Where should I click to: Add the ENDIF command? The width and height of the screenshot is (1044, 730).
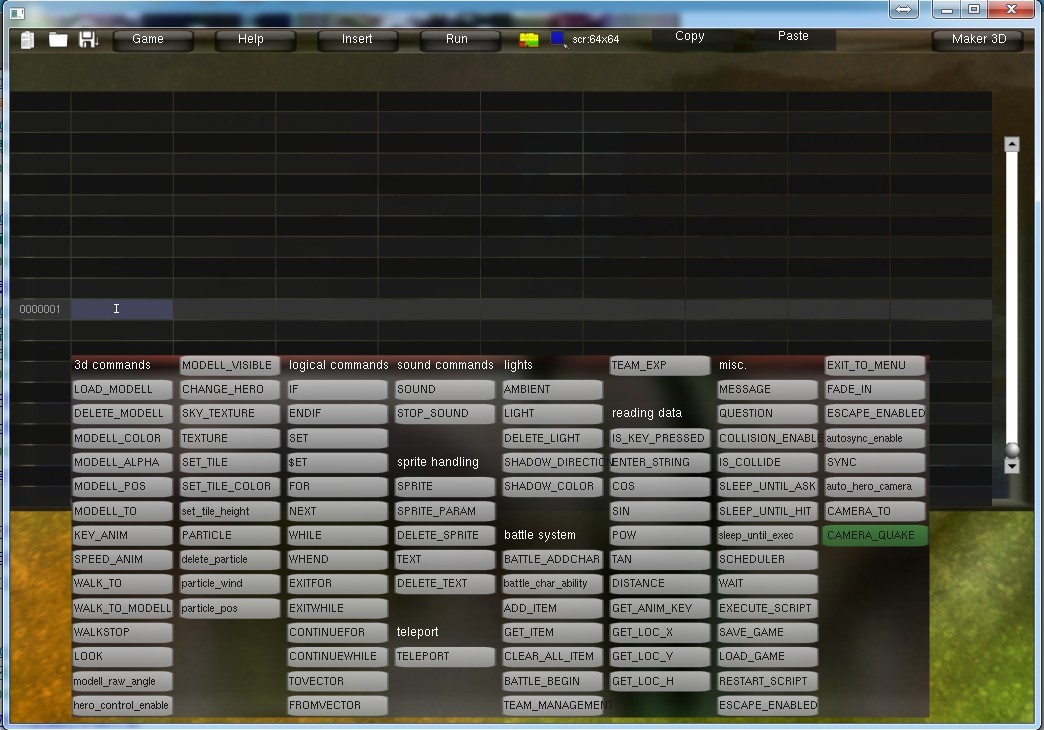[x=337, y=414]
